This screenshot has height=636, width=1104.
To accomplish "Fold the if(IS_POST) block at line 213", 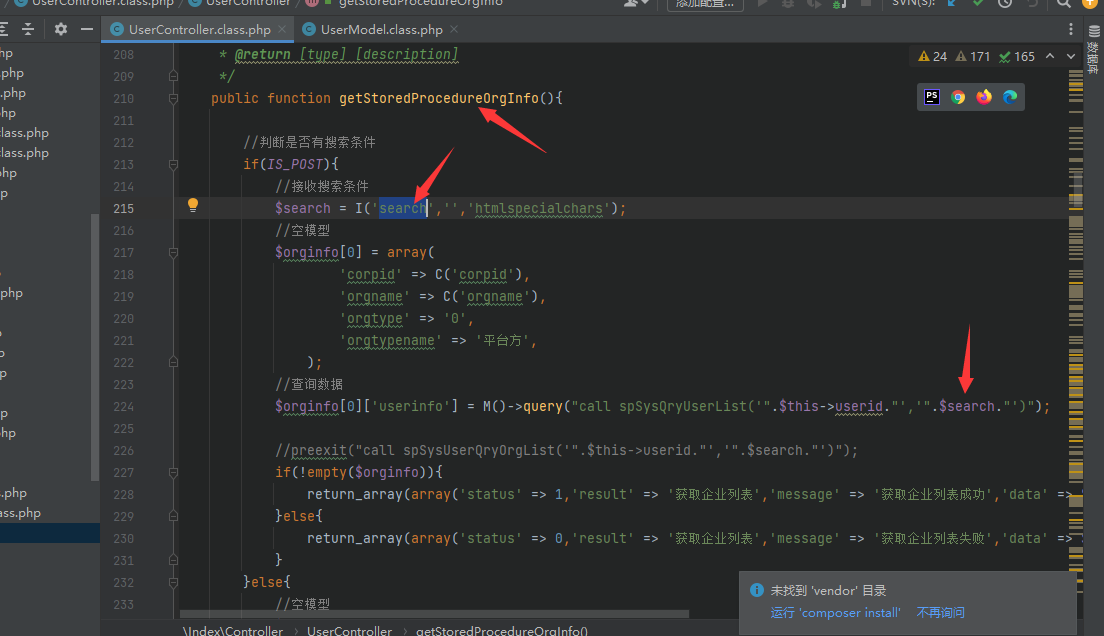I will (173, 164).
